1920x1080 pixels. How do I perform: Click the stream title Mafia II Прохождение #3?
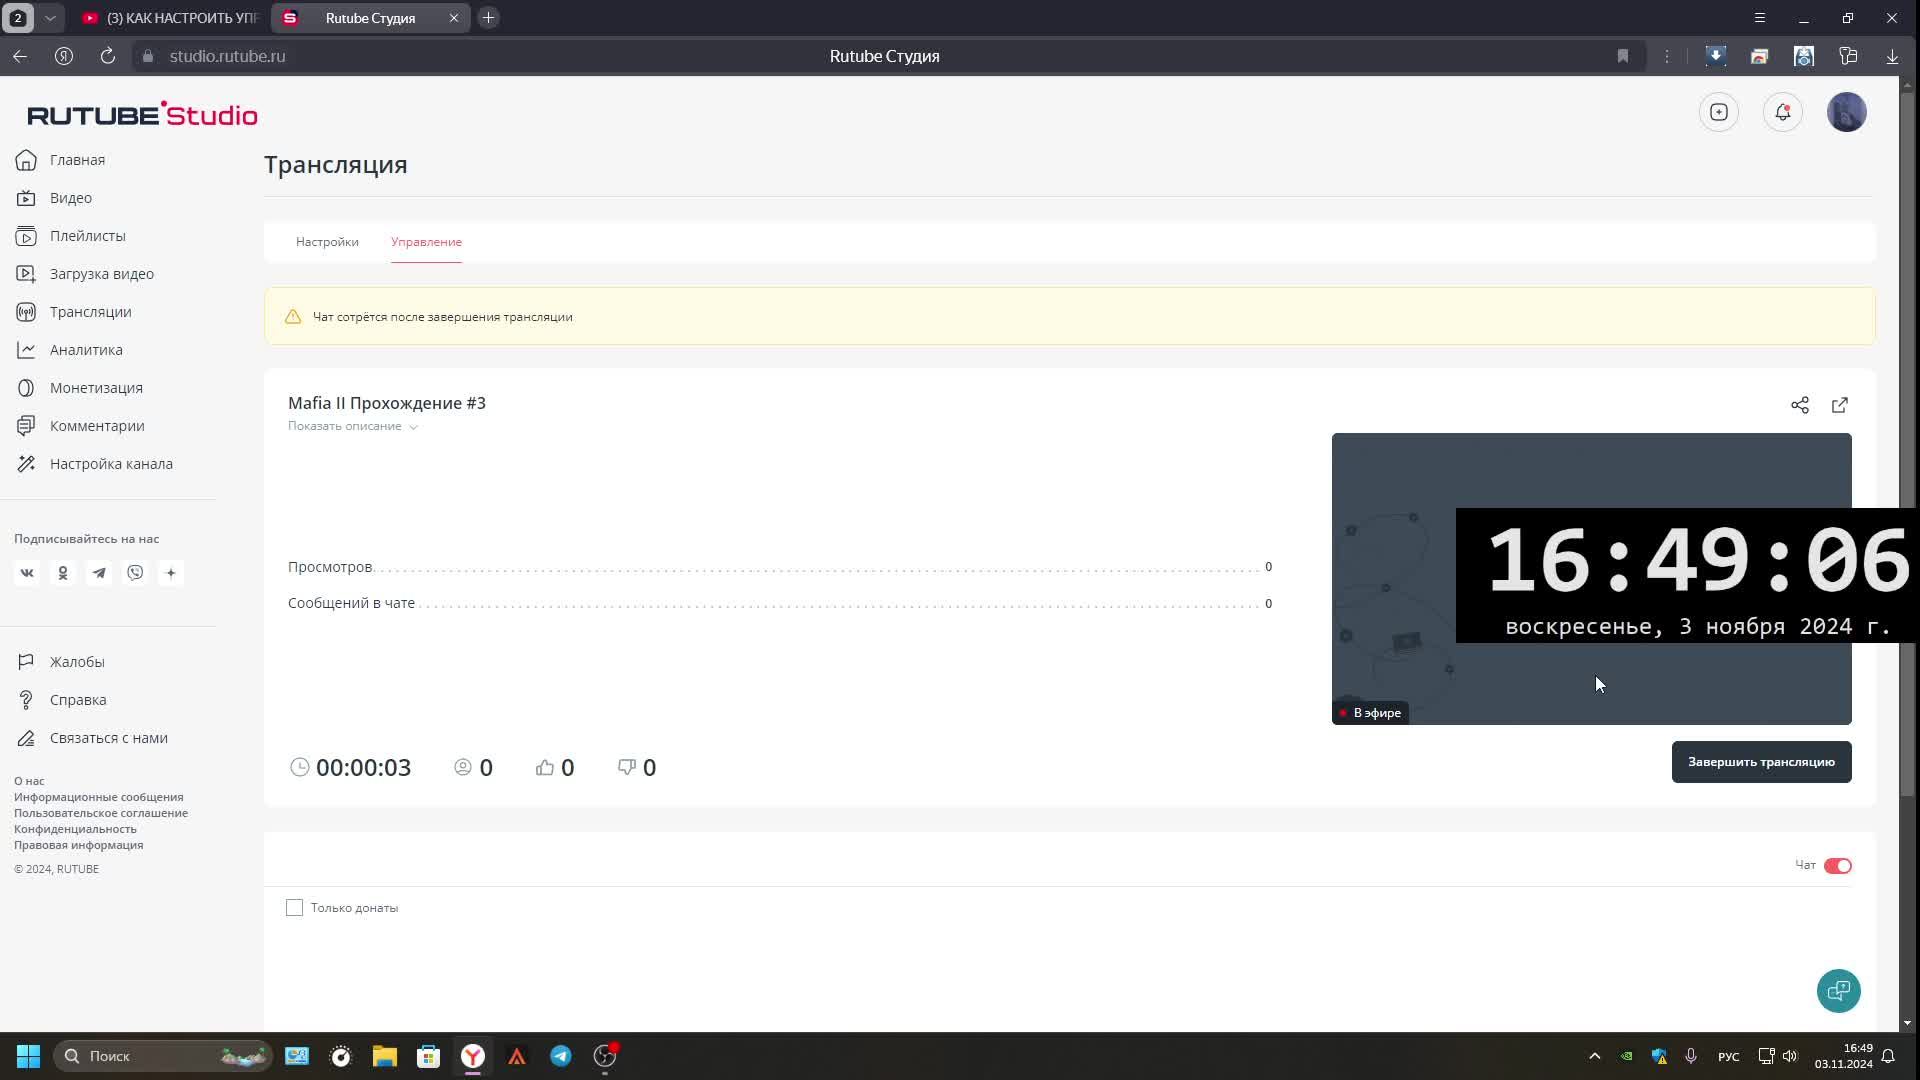point(387,403)
